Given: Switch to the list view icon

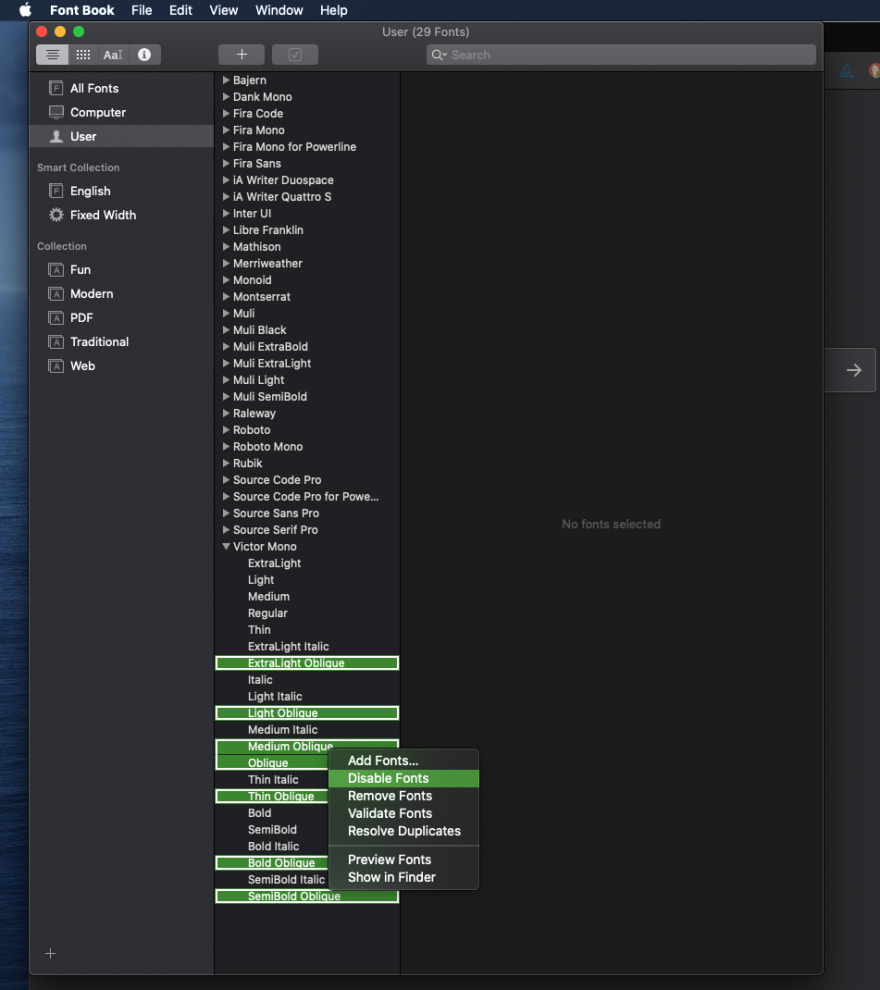Looking at the screenshot, I should 52,55.
